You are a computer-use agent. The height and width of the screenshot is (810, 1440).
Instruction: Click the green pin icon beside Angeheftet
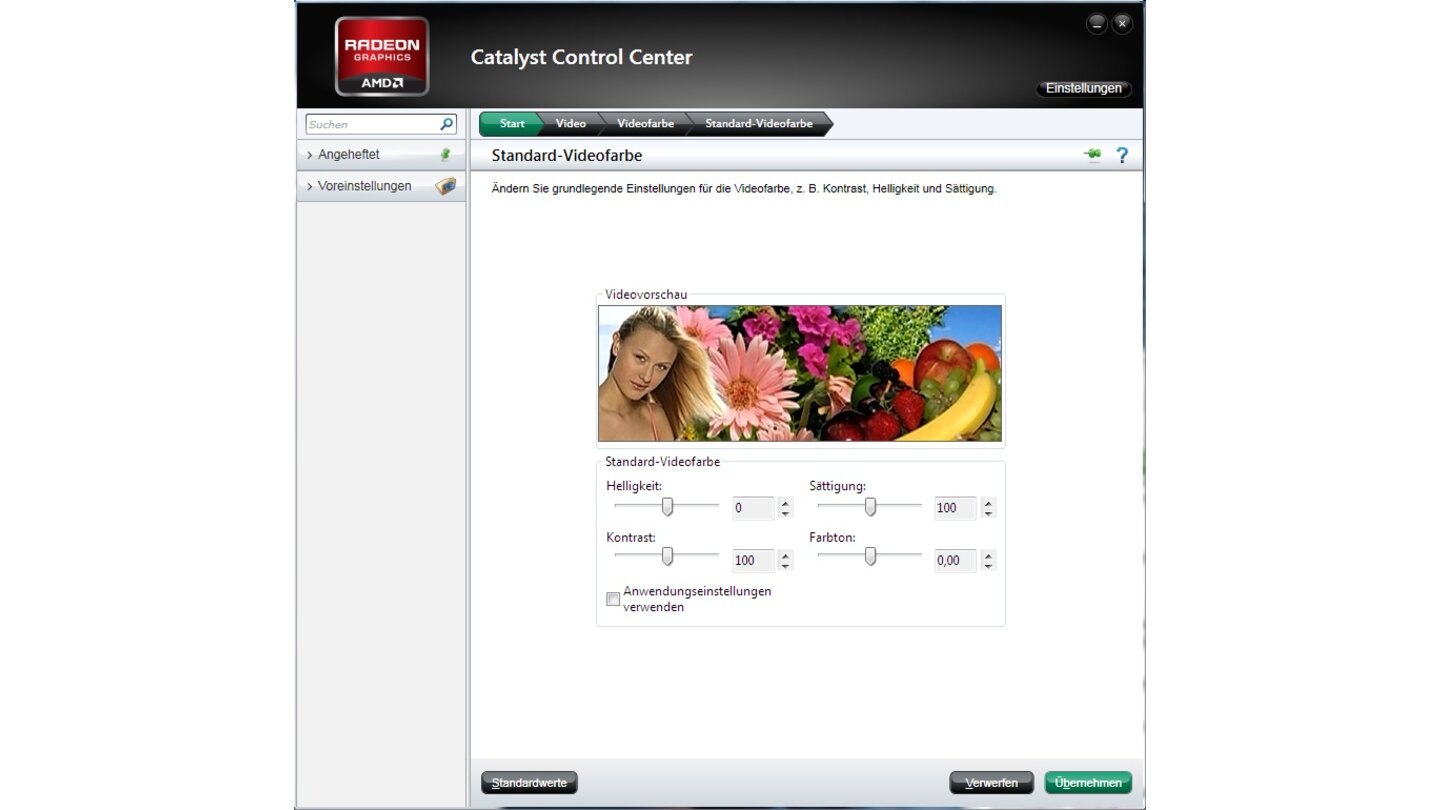pyautogui.click(x=446, y=155)
